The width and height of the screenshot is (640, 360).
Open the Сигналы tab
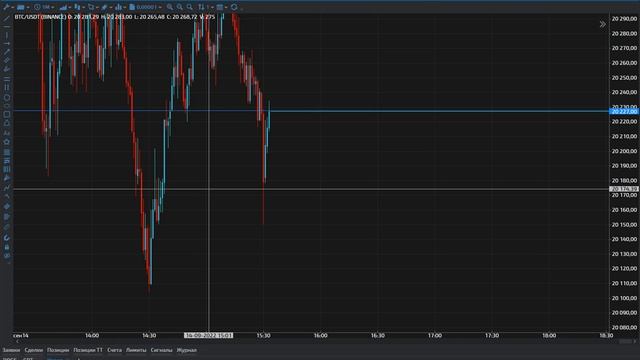(x=161, y=350)
